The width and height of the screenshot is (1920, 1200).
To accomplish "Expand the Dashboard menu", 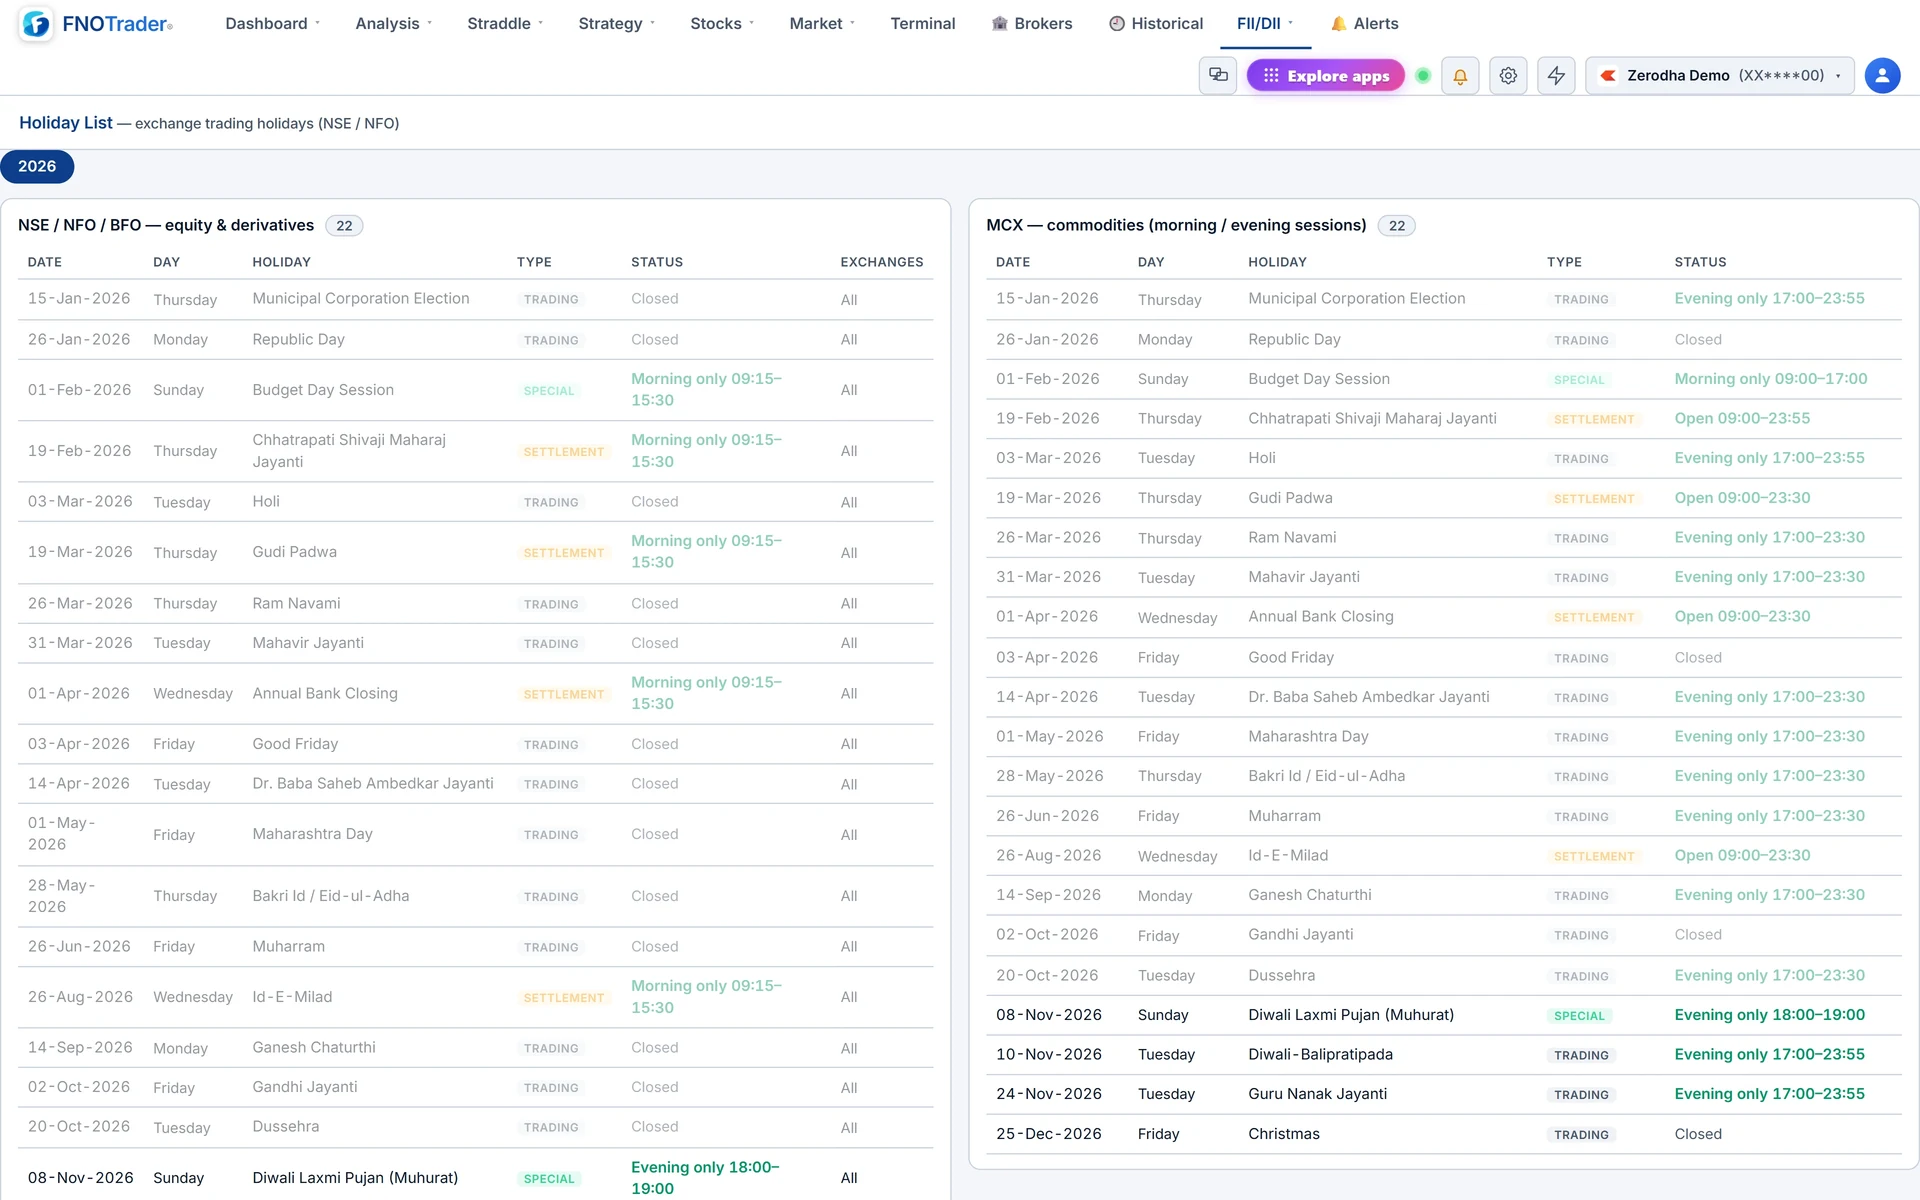I will (x=272, y=23).
